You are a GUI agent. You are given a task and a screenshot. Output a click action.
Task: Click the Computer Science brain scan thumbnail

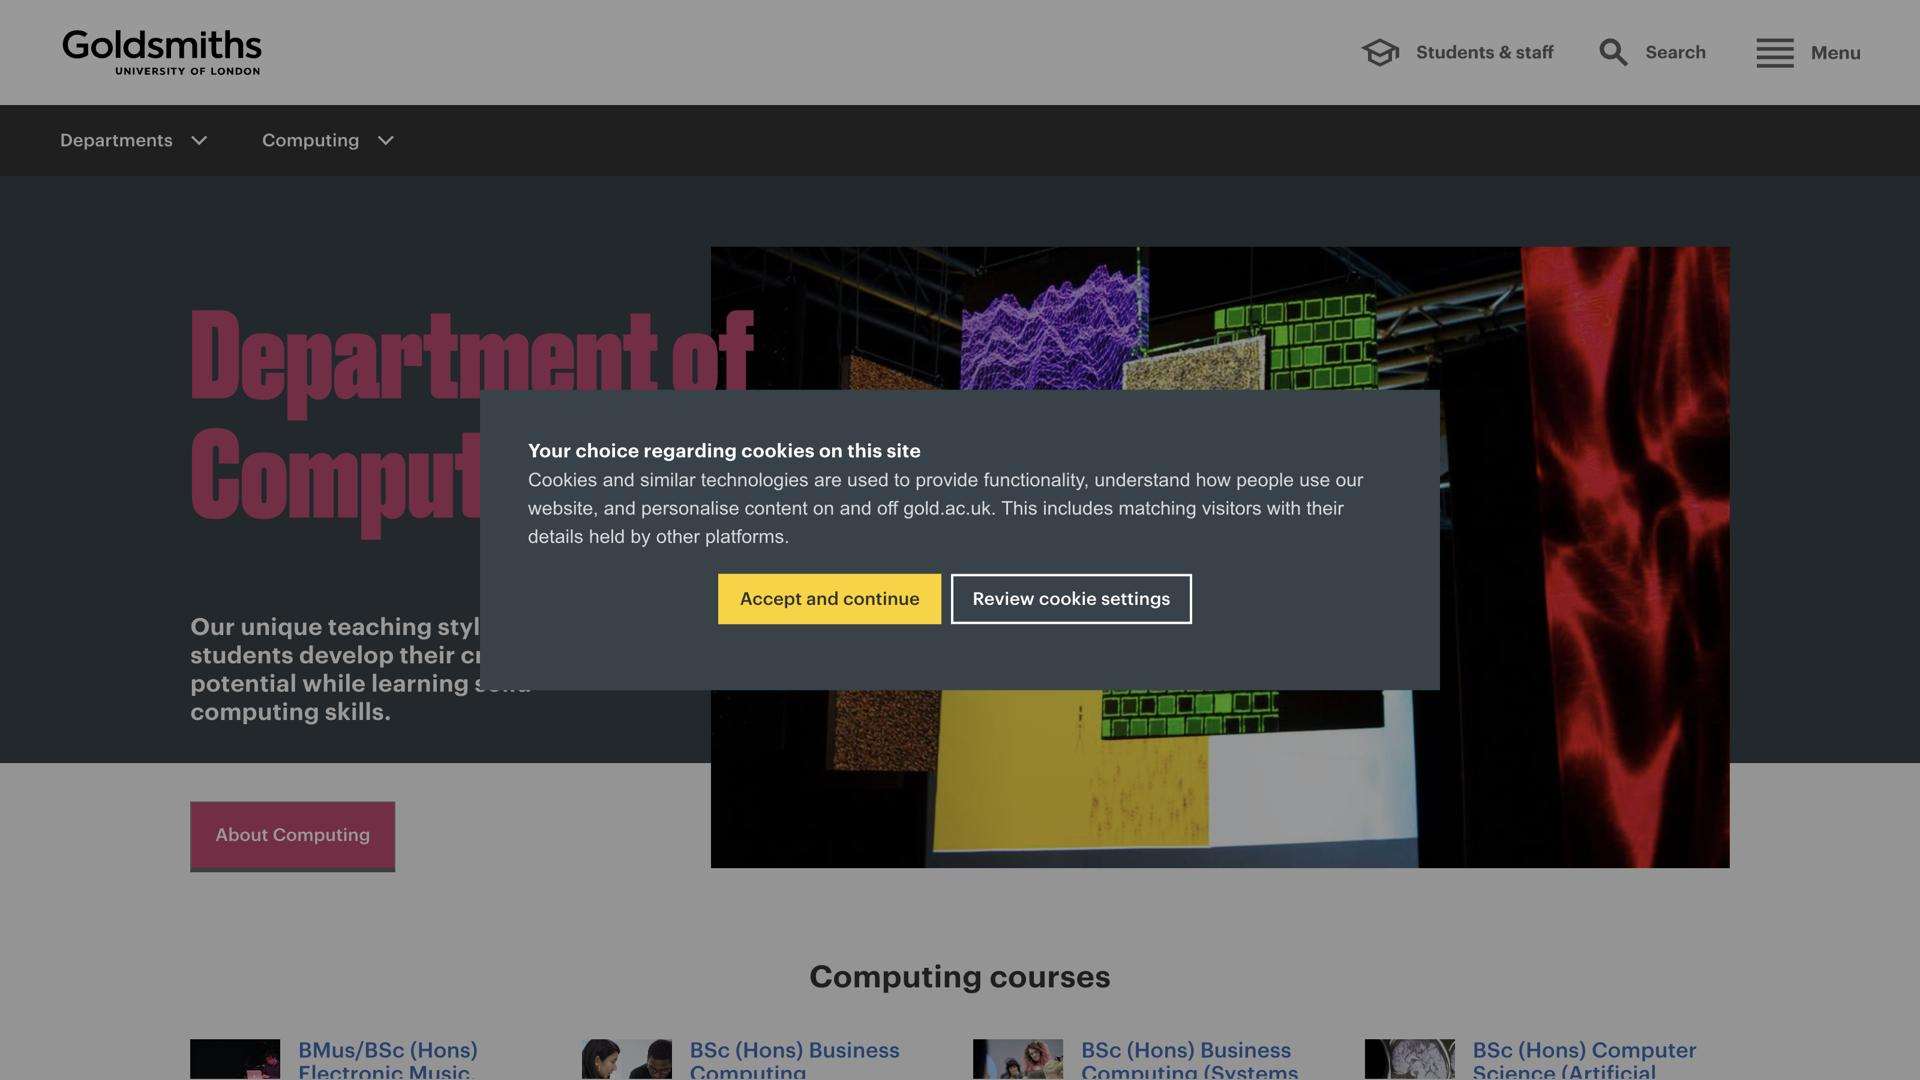pyautogui.click(x=1409, y=1060)
